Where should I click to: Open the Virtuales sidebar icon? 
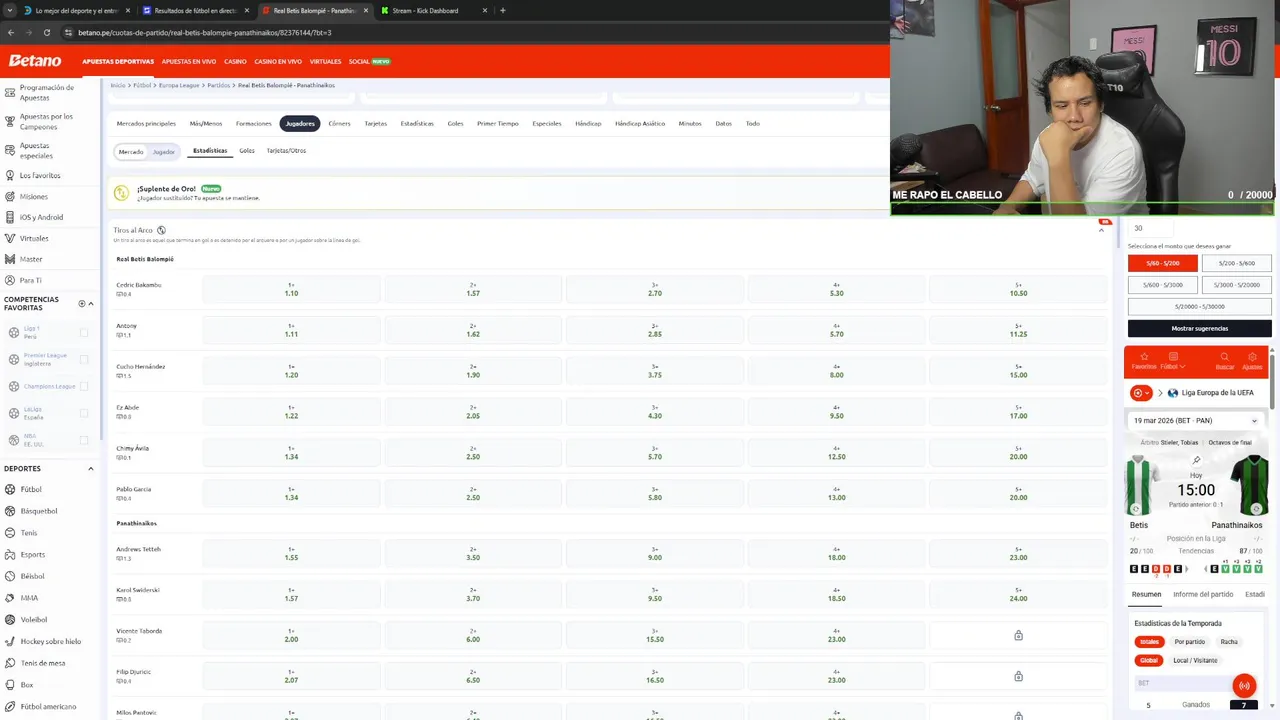coord(9,238)
